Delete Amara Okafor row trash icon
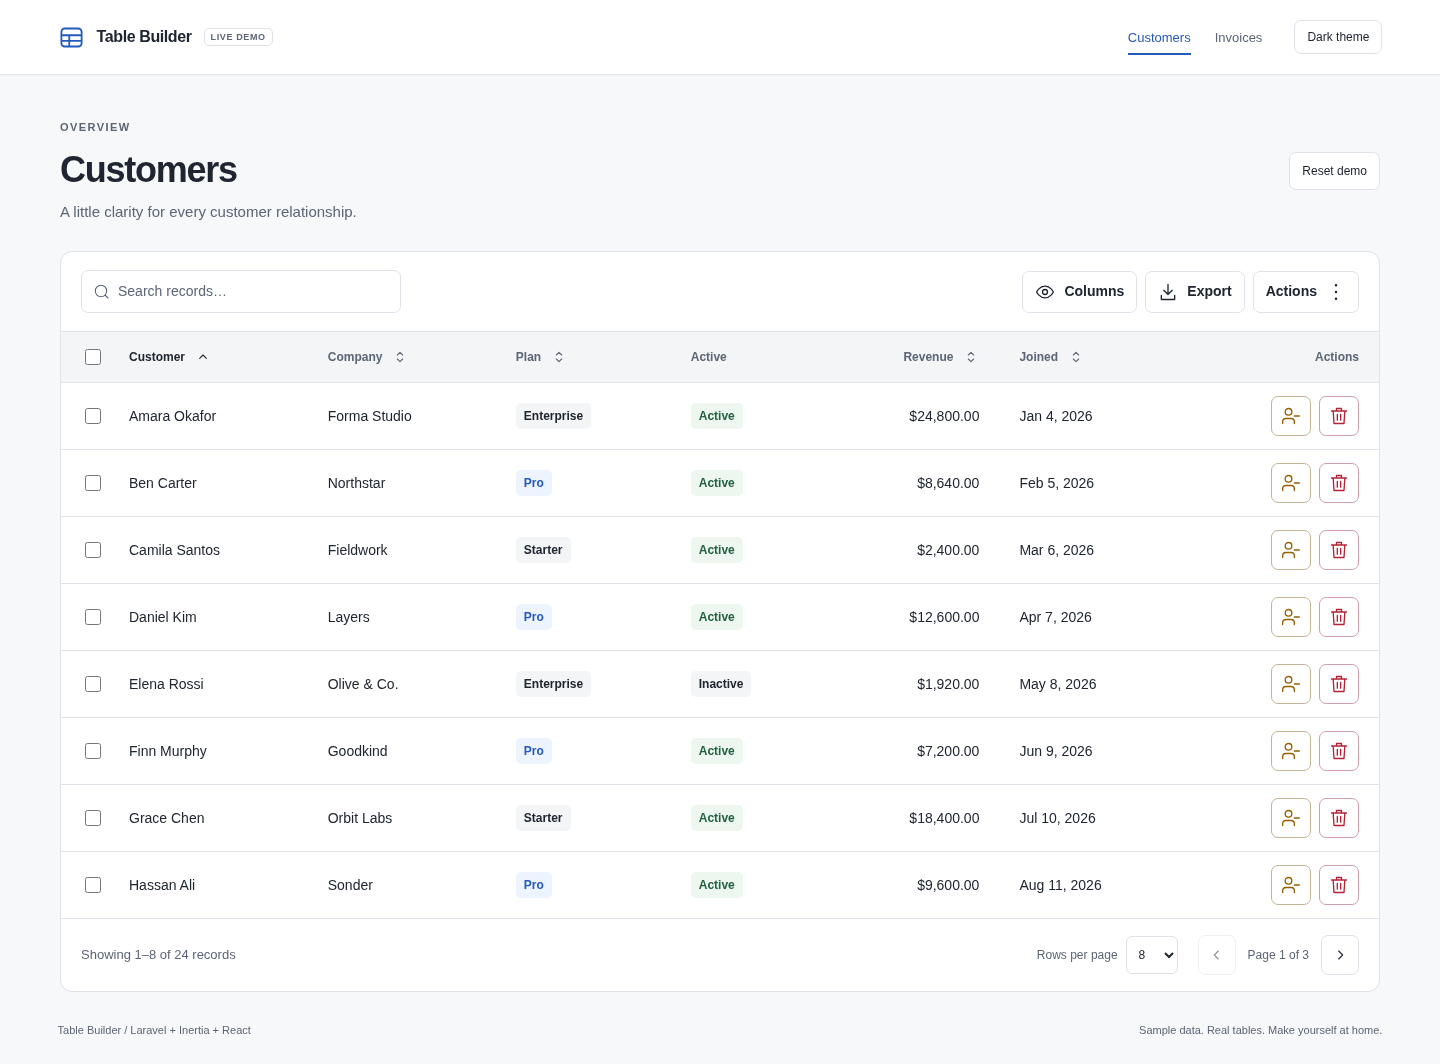This screenshot has width=1440, height=1064. pos(1339,416)
